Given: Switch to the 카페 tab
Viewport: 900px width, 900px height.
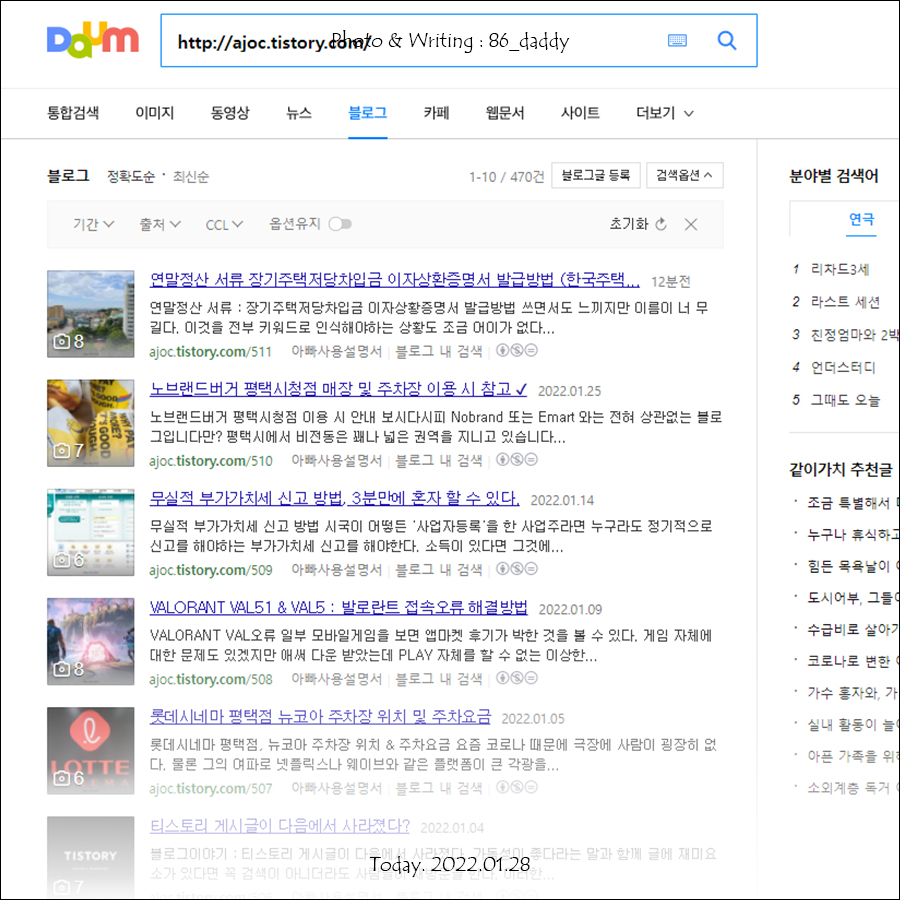Looking at the screenshot, I should coord(436,113).
